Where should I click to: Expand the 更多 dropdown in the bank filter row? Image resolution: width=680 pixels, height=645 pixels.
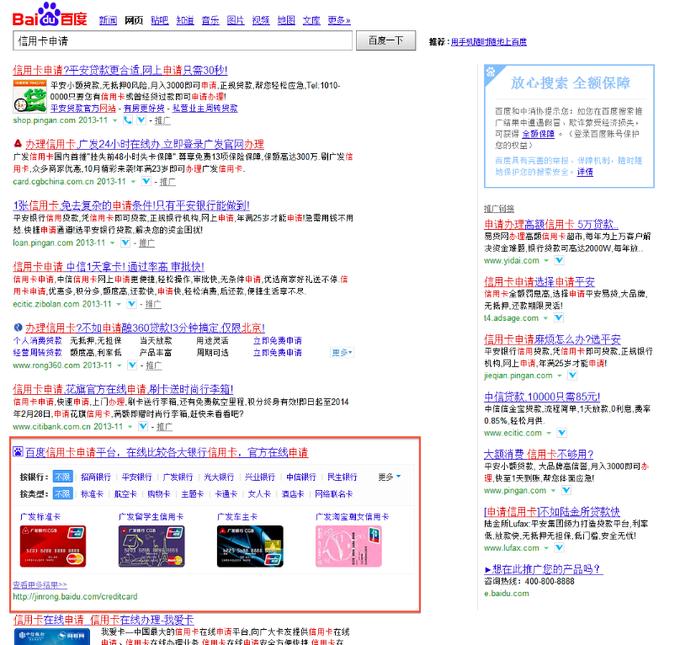[x=389, y=477]
